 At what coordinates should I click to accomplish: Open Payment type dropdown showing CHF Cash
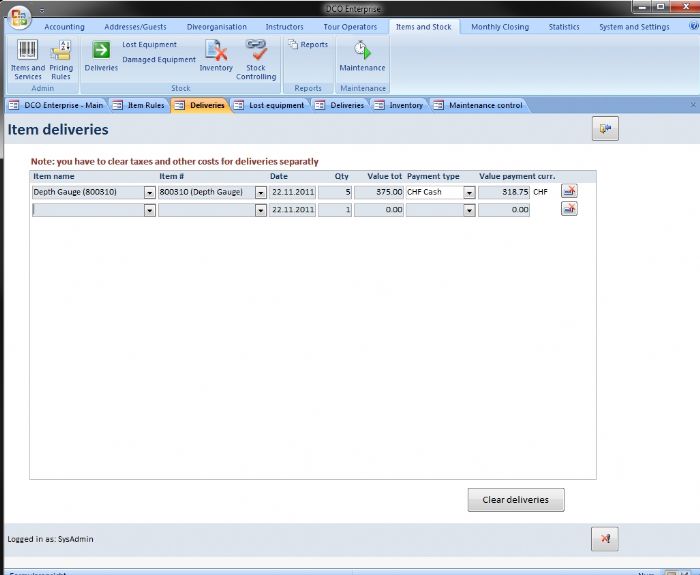click(x=469, y=192)
